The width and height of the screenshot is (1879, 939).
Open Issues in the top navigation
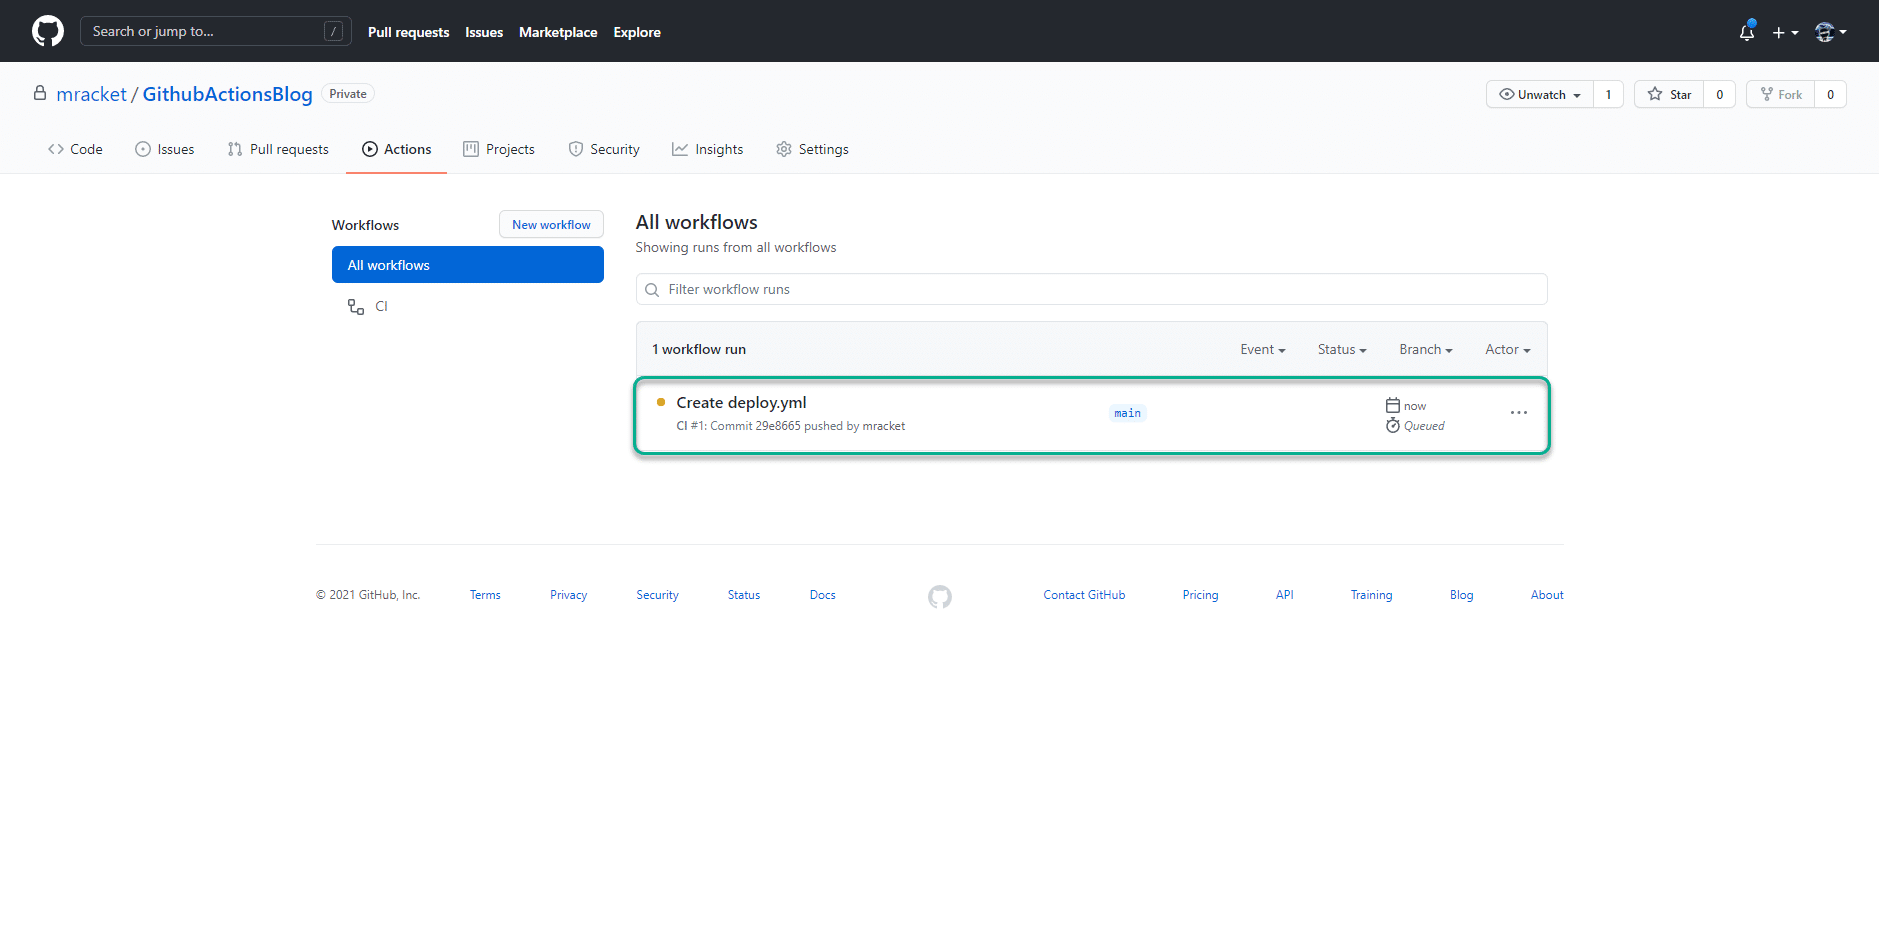pyautogui.click(x=484, y=32)
